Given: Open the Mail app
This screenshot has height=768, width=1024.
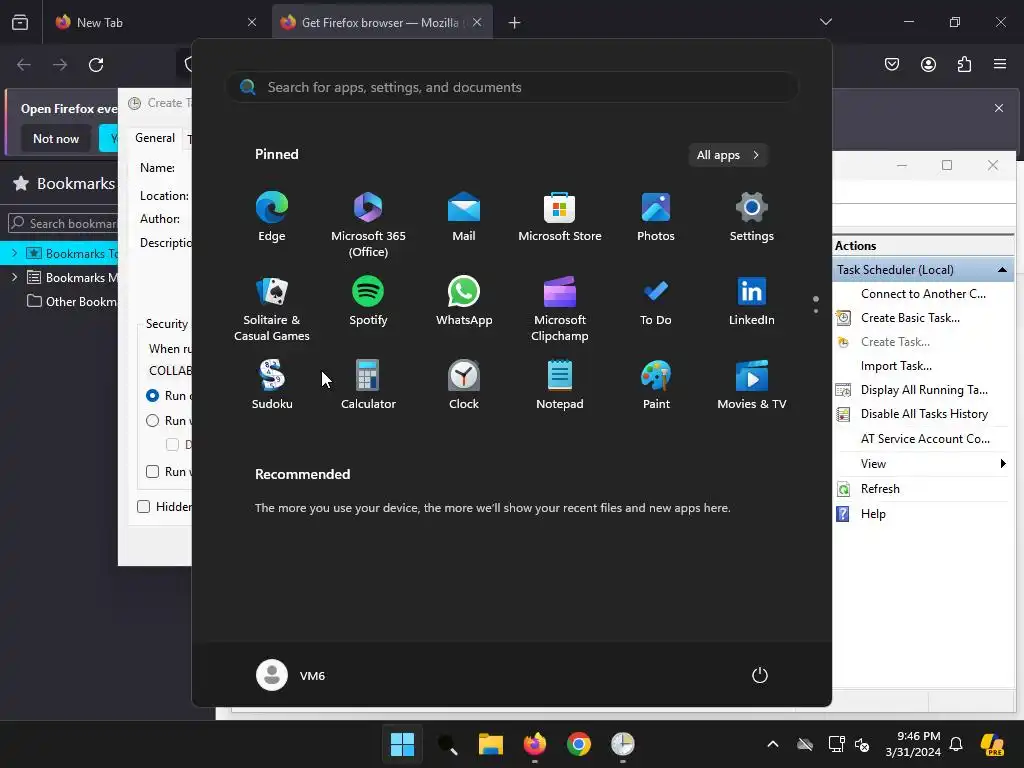Looking at the screenshot, I should point(464,217).
